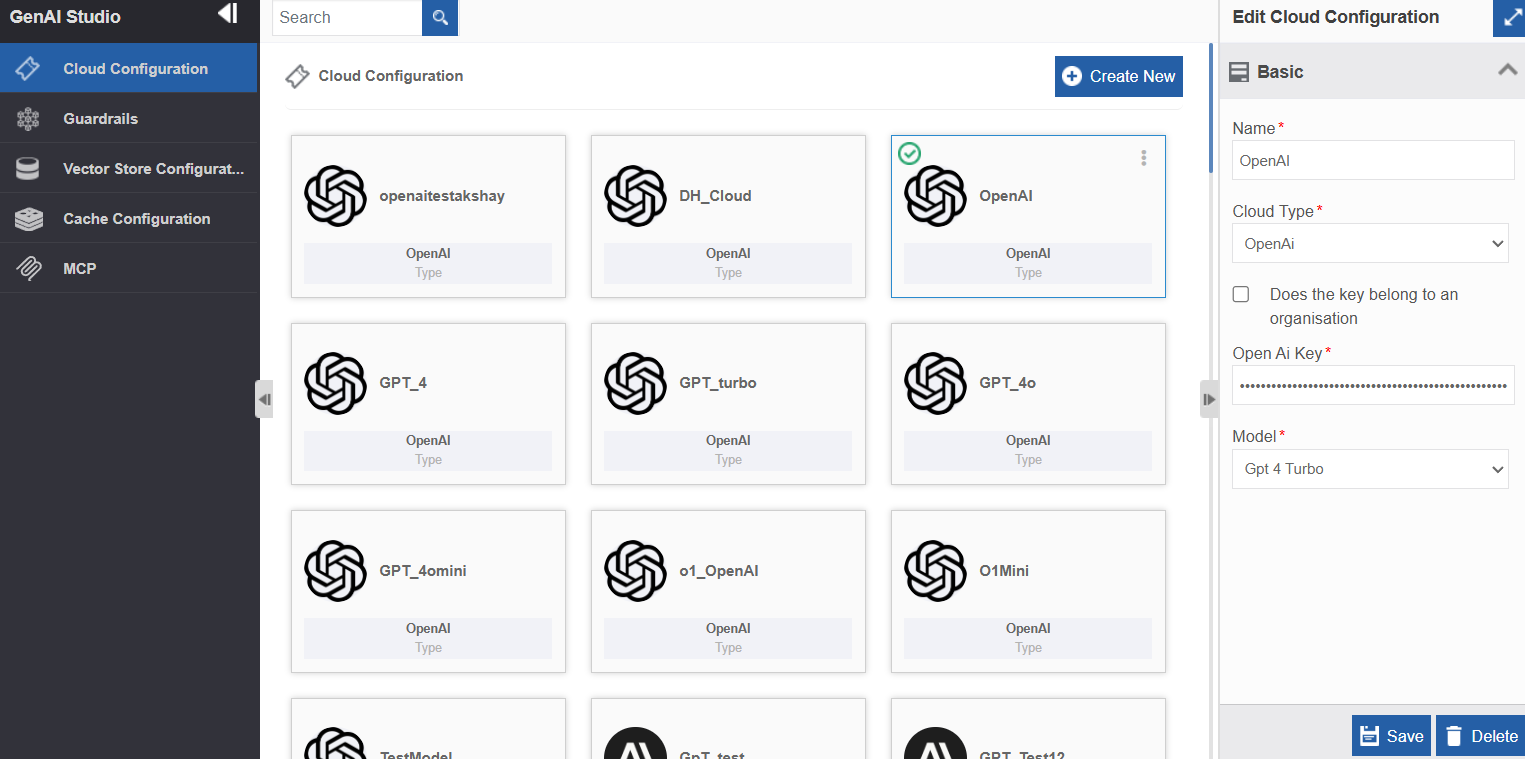Collapse the Basic section chevron
Screen dimensions: 1525x759
(x=1507, y=70)
